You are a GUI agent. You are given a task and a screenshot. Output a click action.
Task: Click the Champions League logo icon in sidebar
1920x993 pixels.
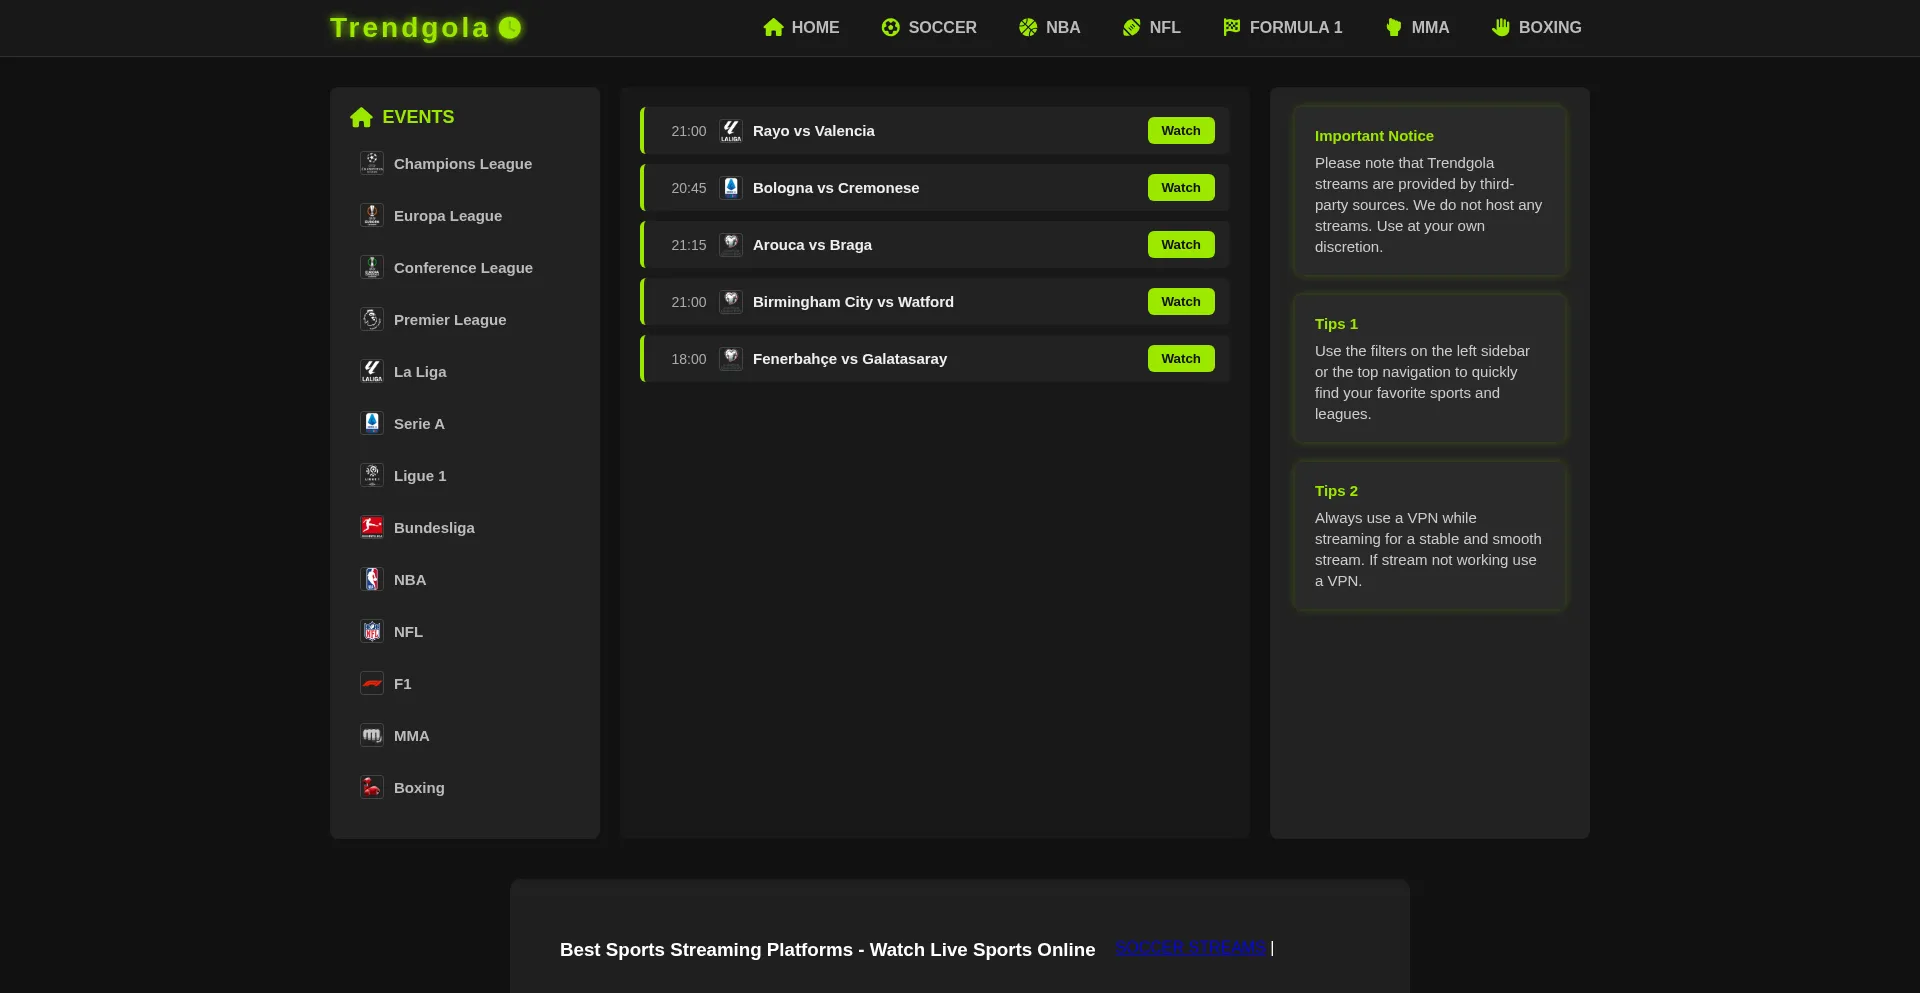click(x=372, y=163)
